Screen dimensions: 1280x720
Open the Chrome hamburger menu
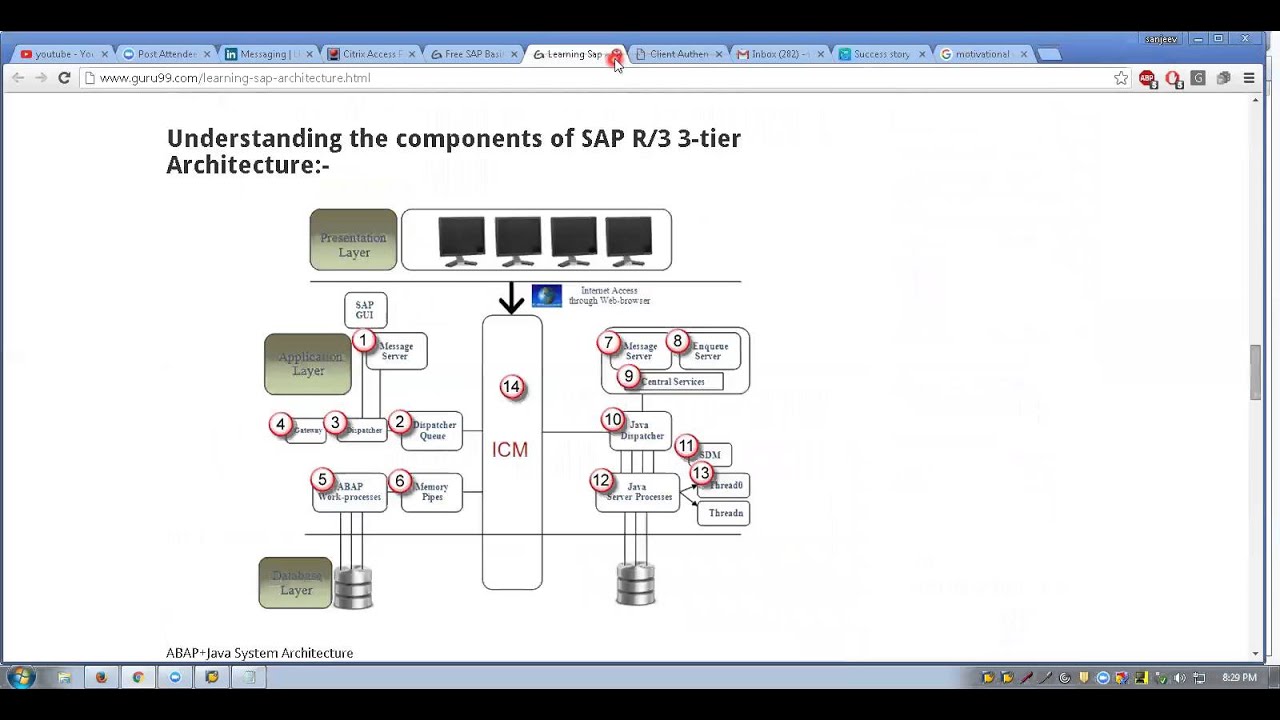1249,78
